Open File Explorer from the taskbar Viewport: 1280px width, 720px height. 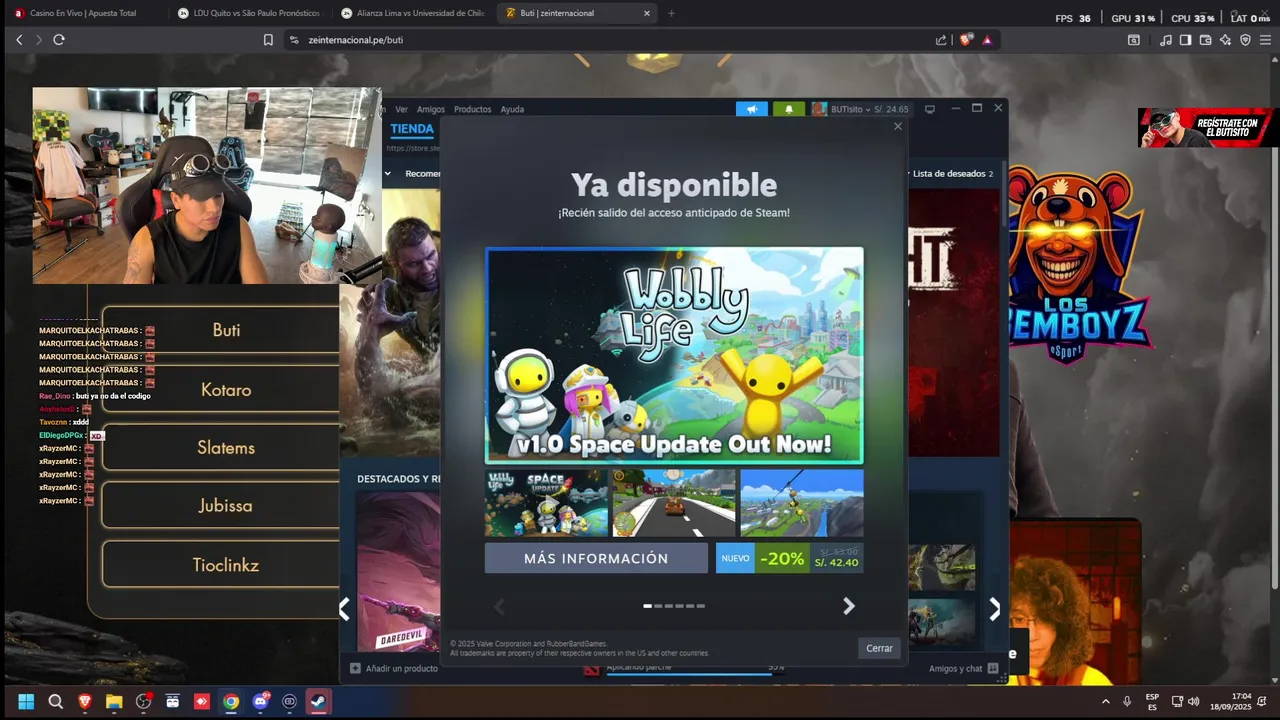pos(113,702)
